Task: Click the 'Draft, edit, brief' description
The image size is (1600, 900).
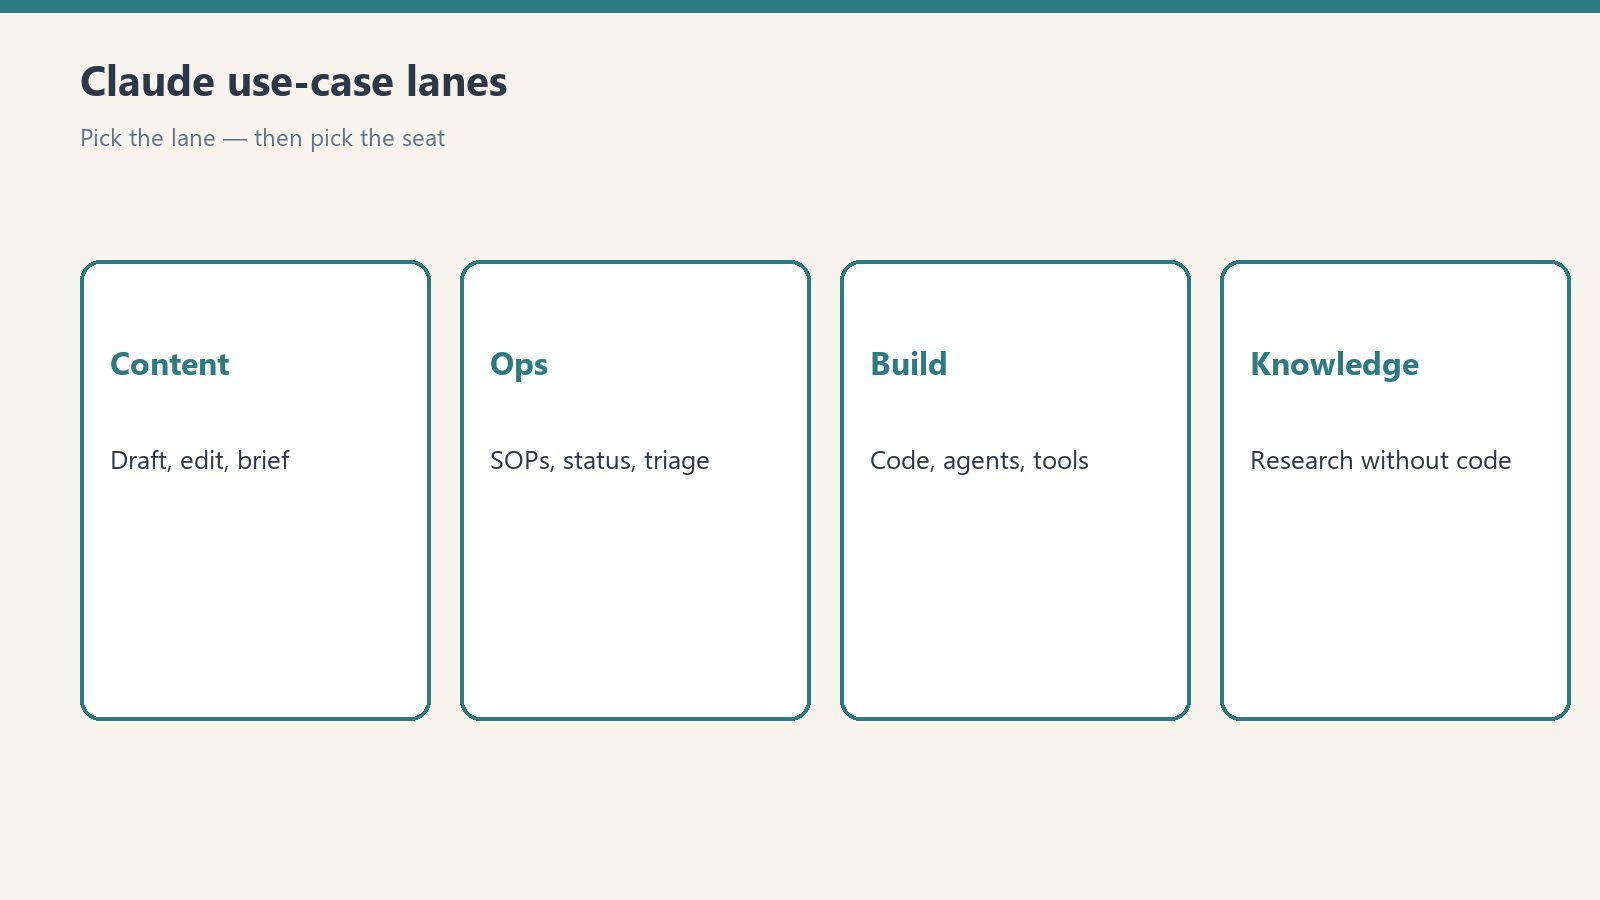Action: 200,460
